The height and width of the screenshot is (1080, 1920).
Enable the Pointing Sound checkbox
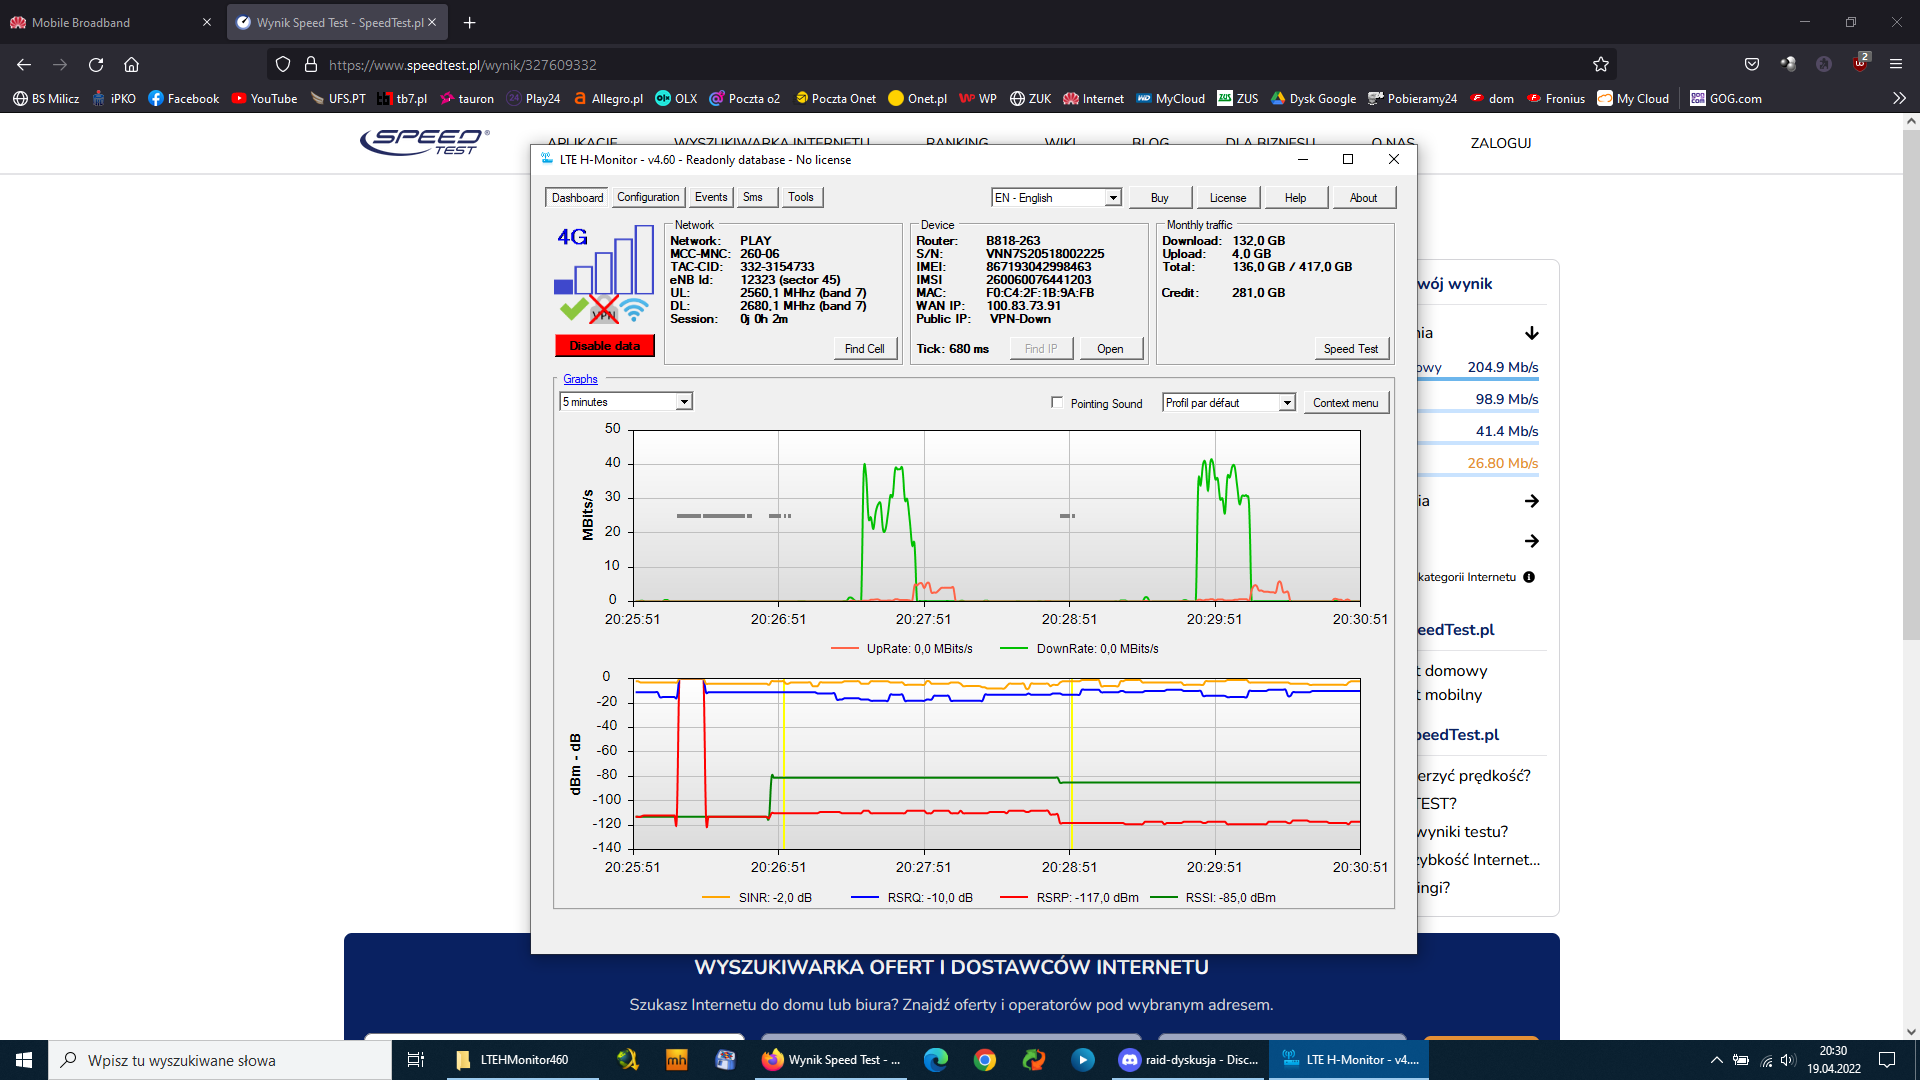click(x=1057, y=402)
